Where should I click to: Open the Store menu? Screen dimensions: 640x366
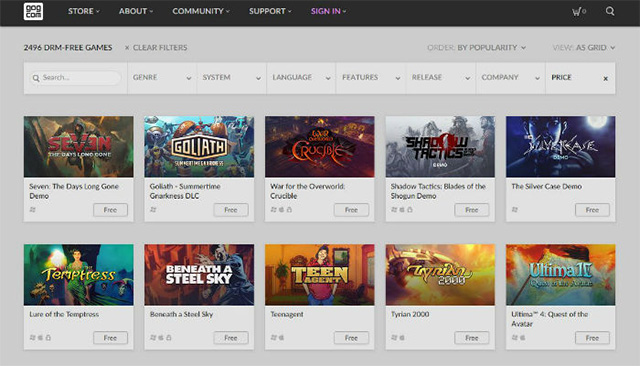tap(84, 11)
